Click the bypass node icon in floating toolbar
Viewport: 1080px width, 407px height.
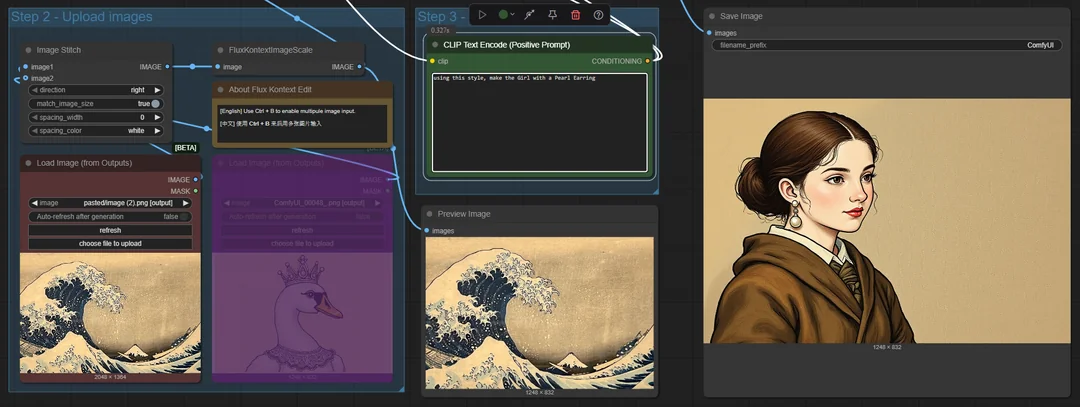(x=529, y=14)
